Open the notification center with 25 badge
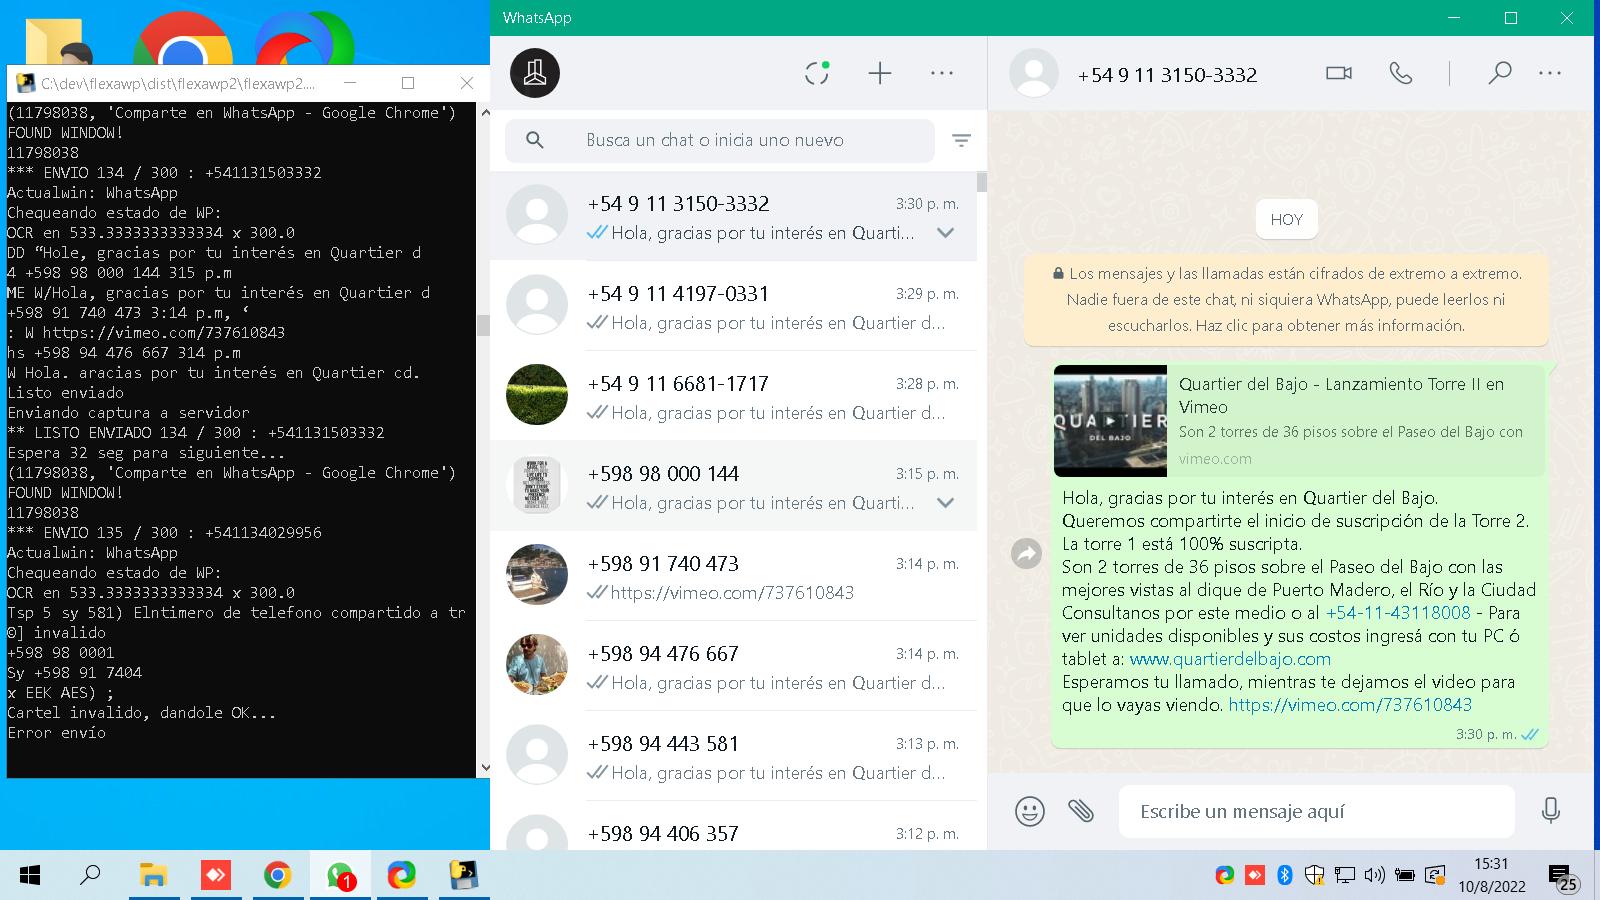This screenshot has width=1600, height=900. [1563, 879]
